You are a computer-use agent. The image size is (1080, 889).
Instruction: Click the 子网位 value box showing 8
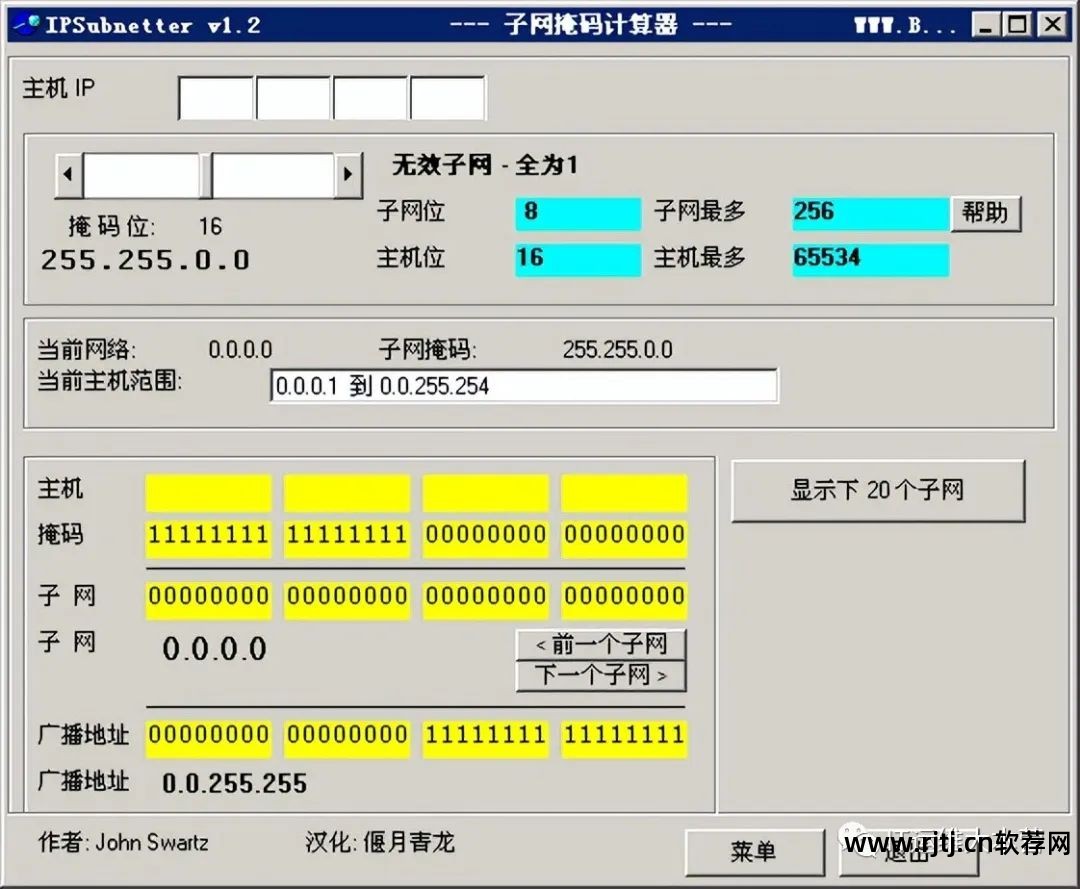tap(577, 213)
